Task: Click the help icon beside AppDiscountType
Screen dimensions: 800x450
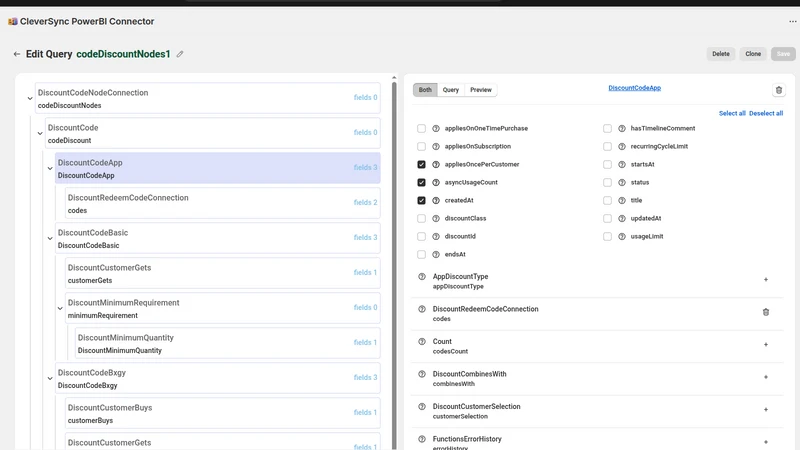Action: pos(422,277)
